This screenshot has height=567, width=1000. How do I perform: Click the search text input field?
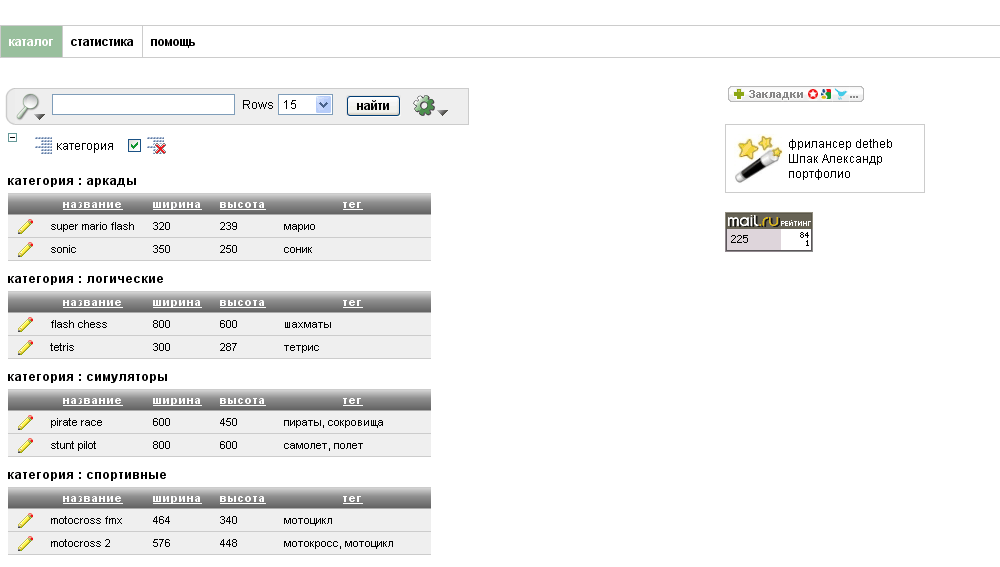pos(143,105)
